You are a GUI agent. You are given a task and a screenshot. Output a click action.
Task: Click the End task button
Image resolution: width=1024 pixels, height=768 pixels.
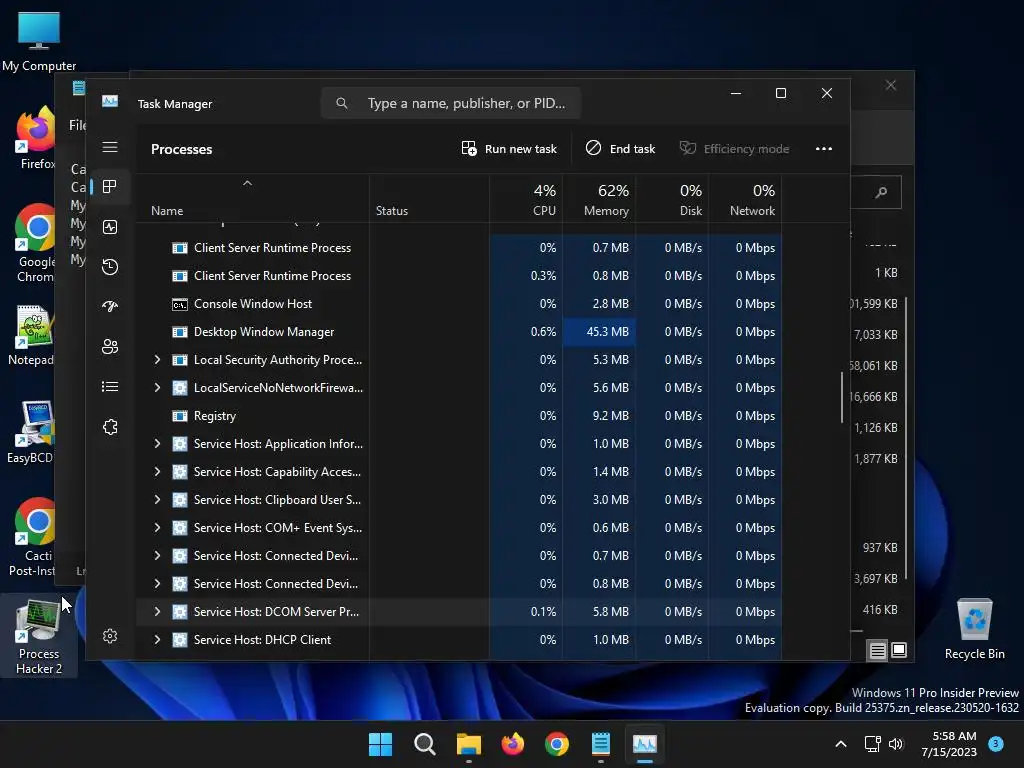(620, 149)
